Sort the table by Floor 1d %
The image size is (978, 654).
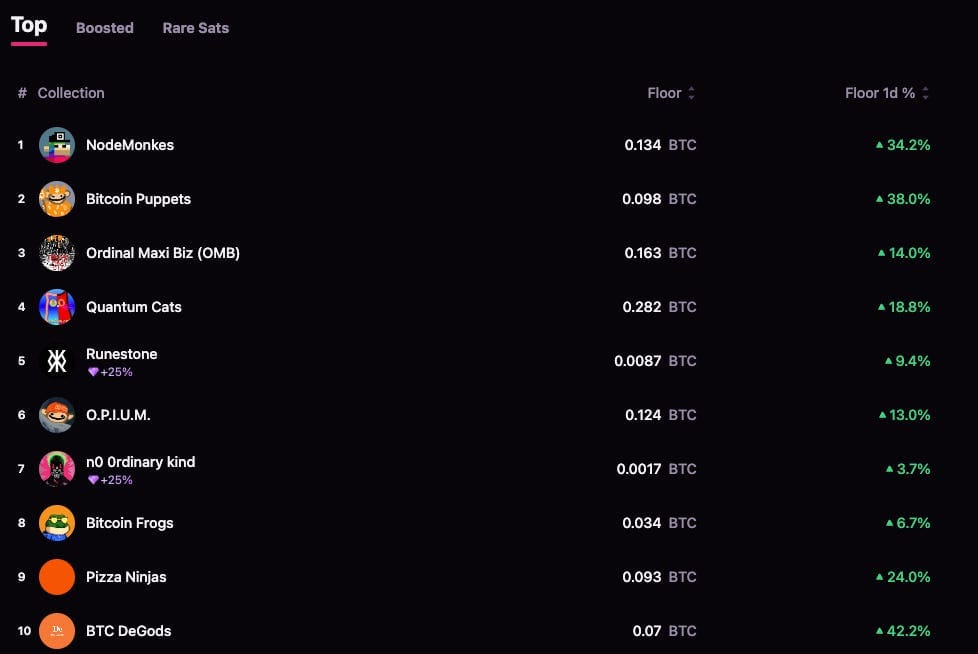coord(887,93)
